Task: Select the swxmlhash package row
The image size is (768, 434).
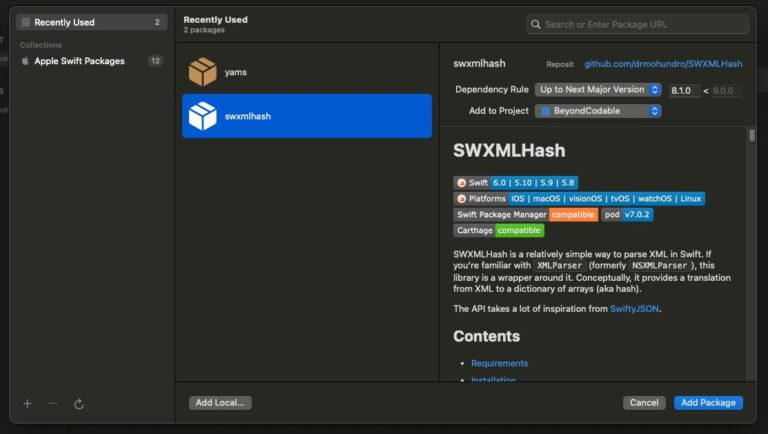Action: click(x=307, y=116)
